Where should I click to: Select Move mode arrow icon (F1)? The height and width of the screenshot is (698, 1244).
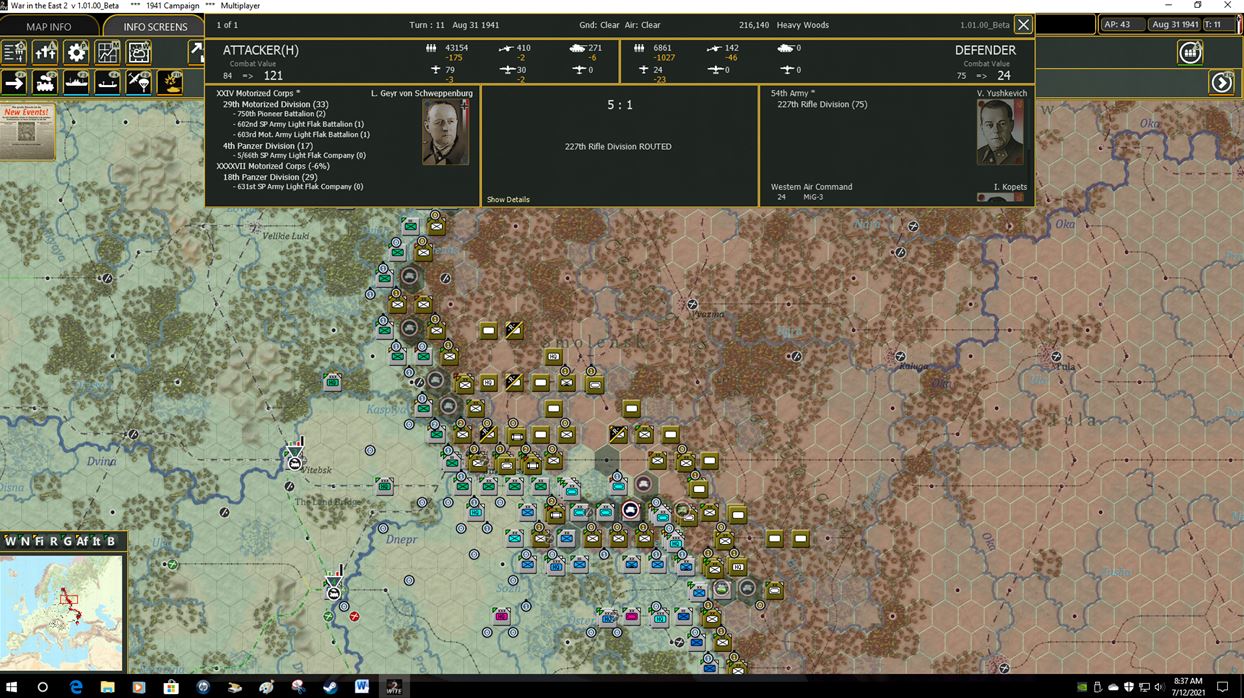point(14,83)
